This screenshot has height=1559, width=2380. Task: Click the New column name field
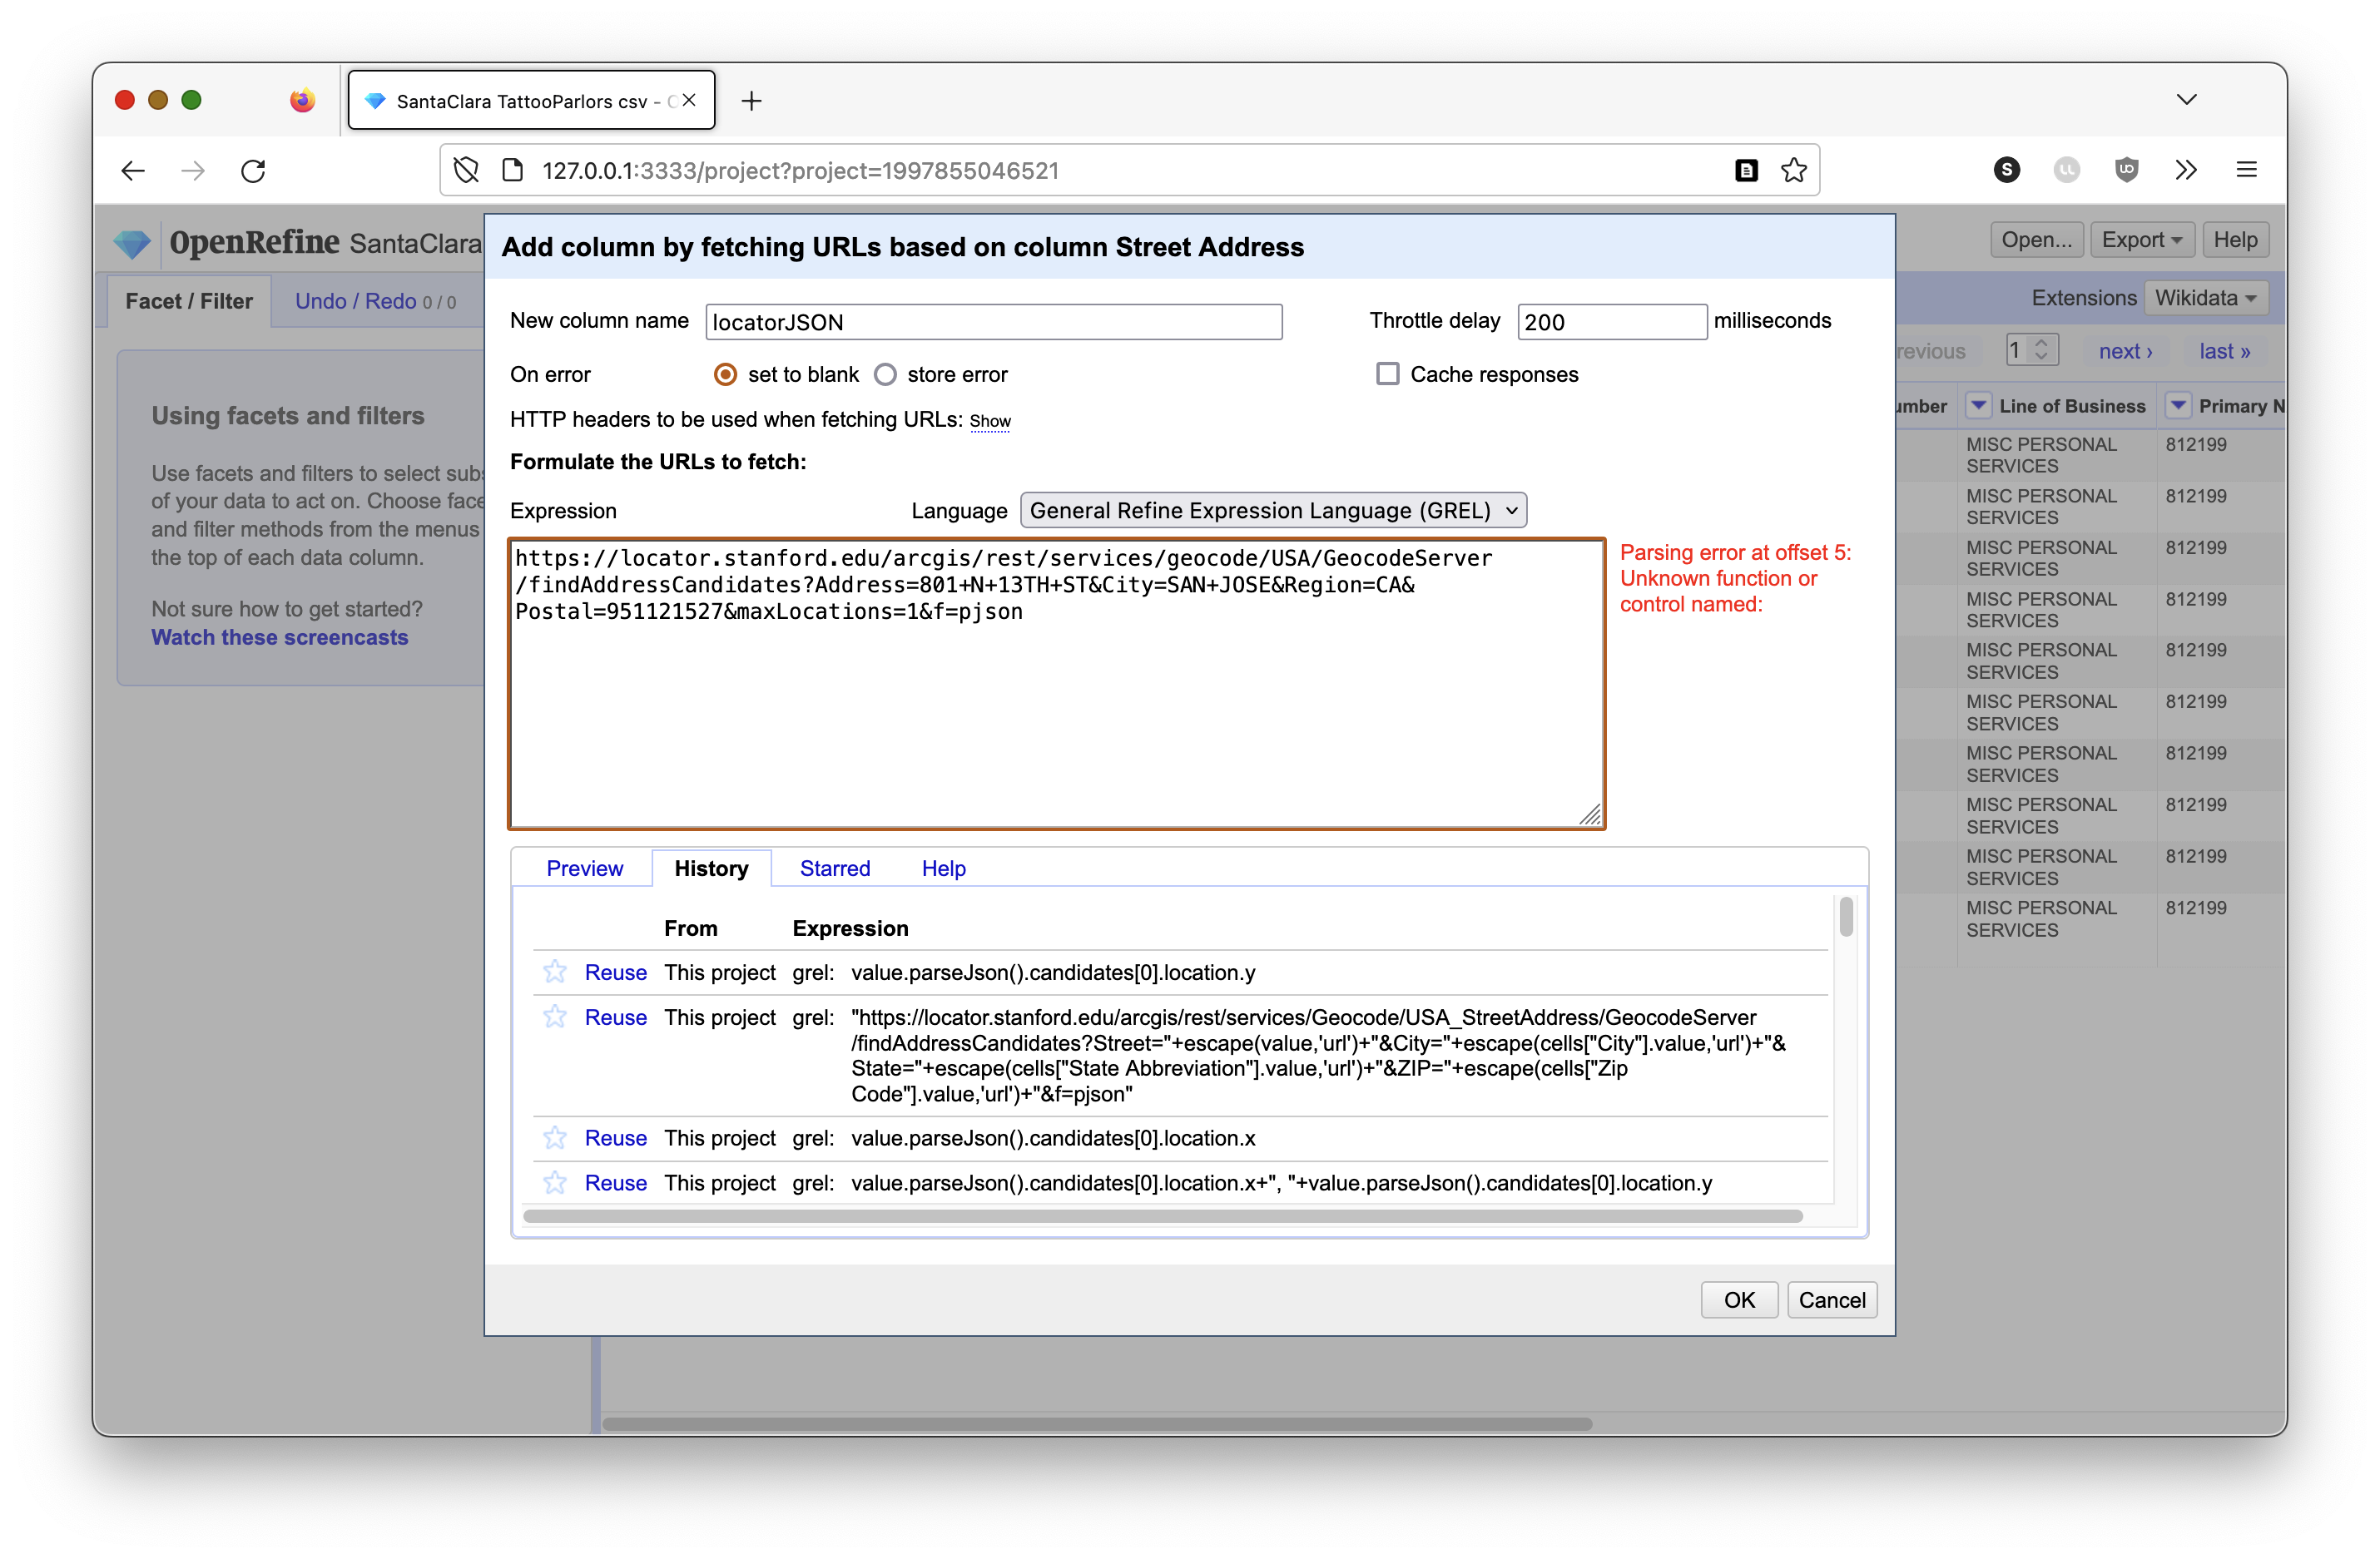[993, 322]
